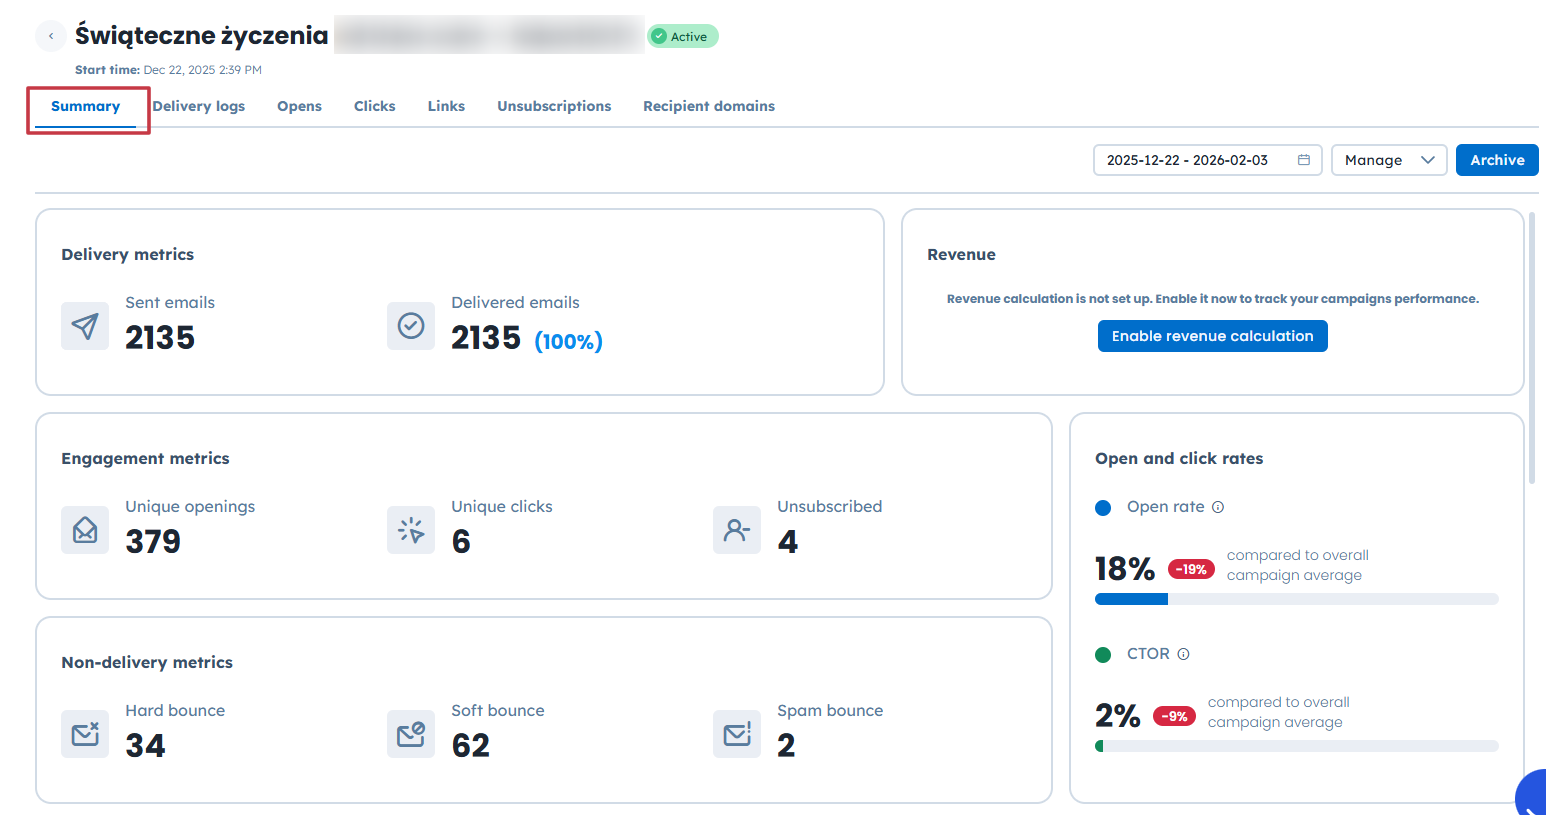Click the CTOR progress bar
1546x815 pixels.
(1296, 746)
